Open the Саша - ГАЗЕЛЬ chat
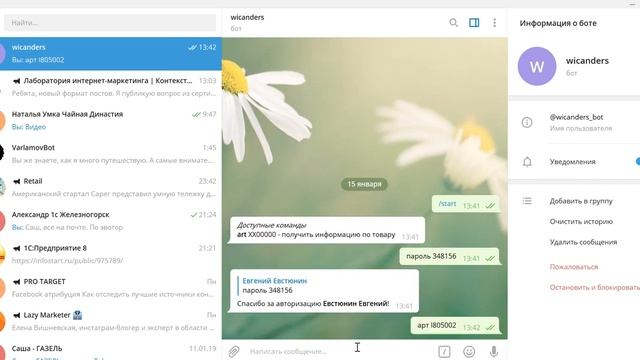The image size is (640, 360). [x=111, y=349]
